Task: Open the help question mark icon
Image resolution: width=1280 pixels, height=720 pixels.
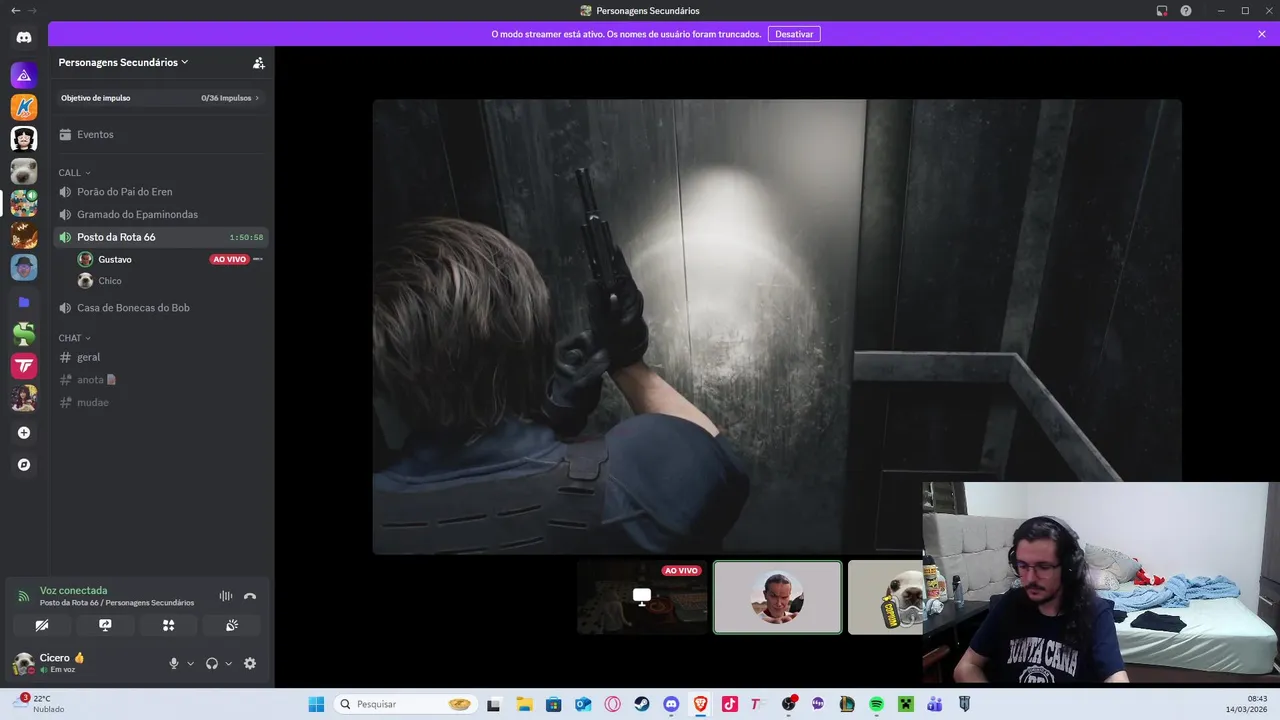Action: click(1186, 11)
